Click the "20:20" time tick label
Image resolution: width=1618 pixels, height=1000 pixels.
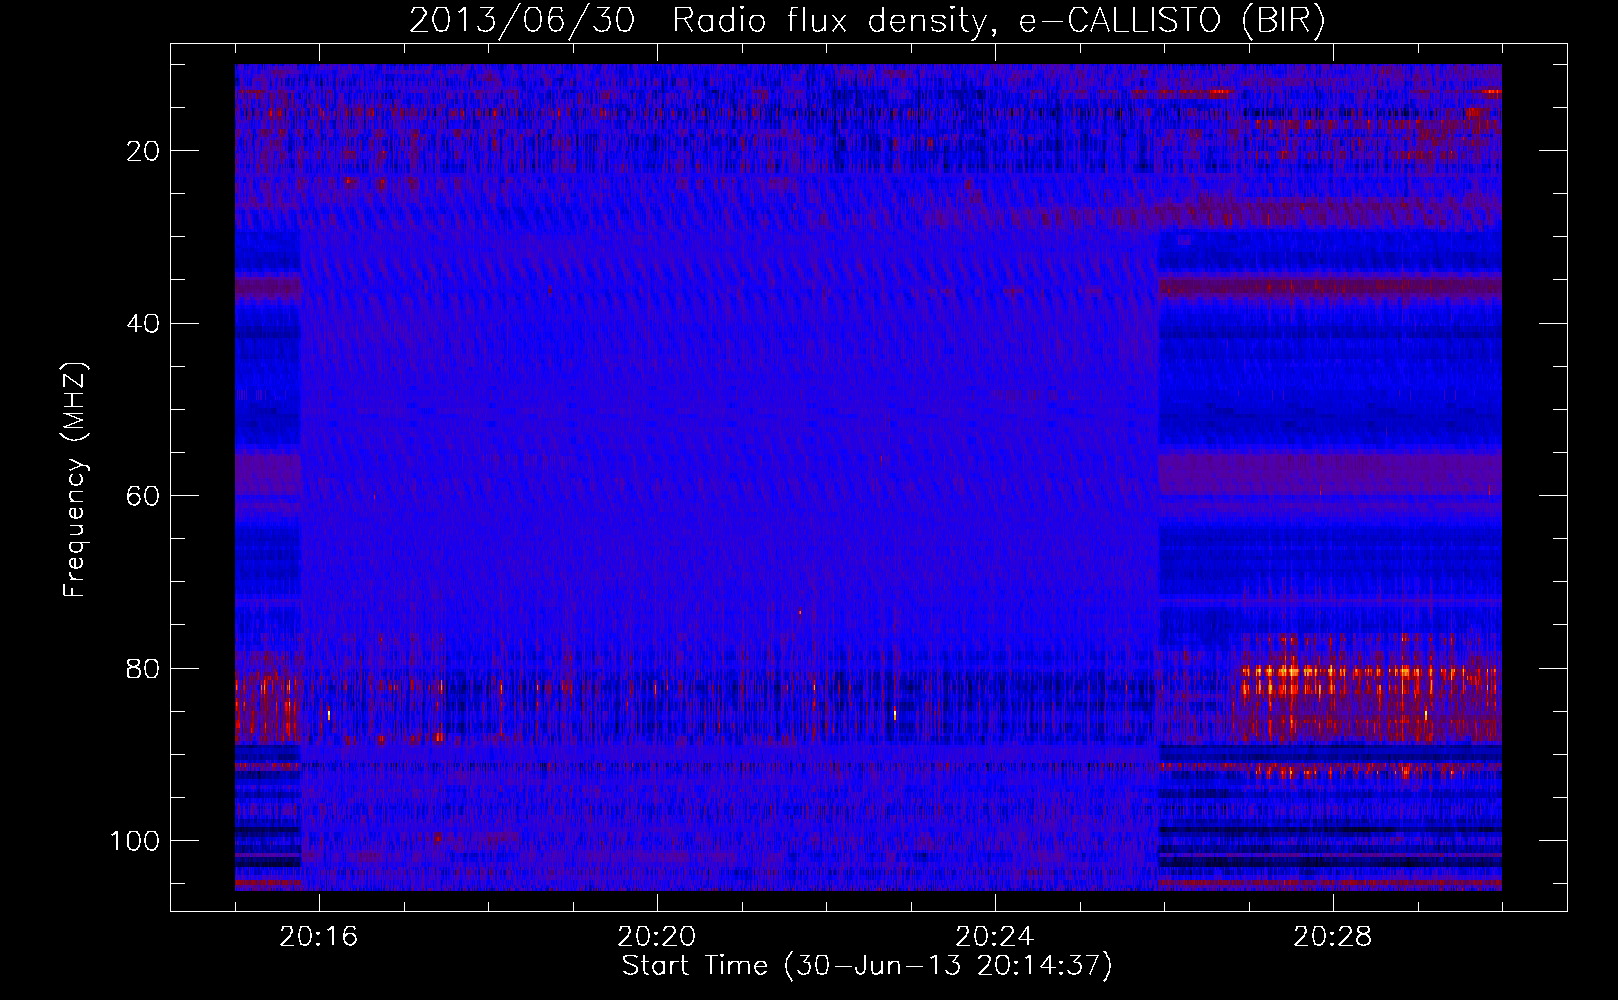(x=657, y=937)
